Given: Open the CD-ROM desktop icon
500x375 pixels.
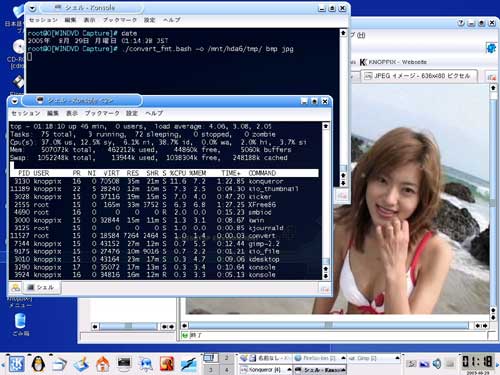Looking at the screenshot, I should pos(19,47).
